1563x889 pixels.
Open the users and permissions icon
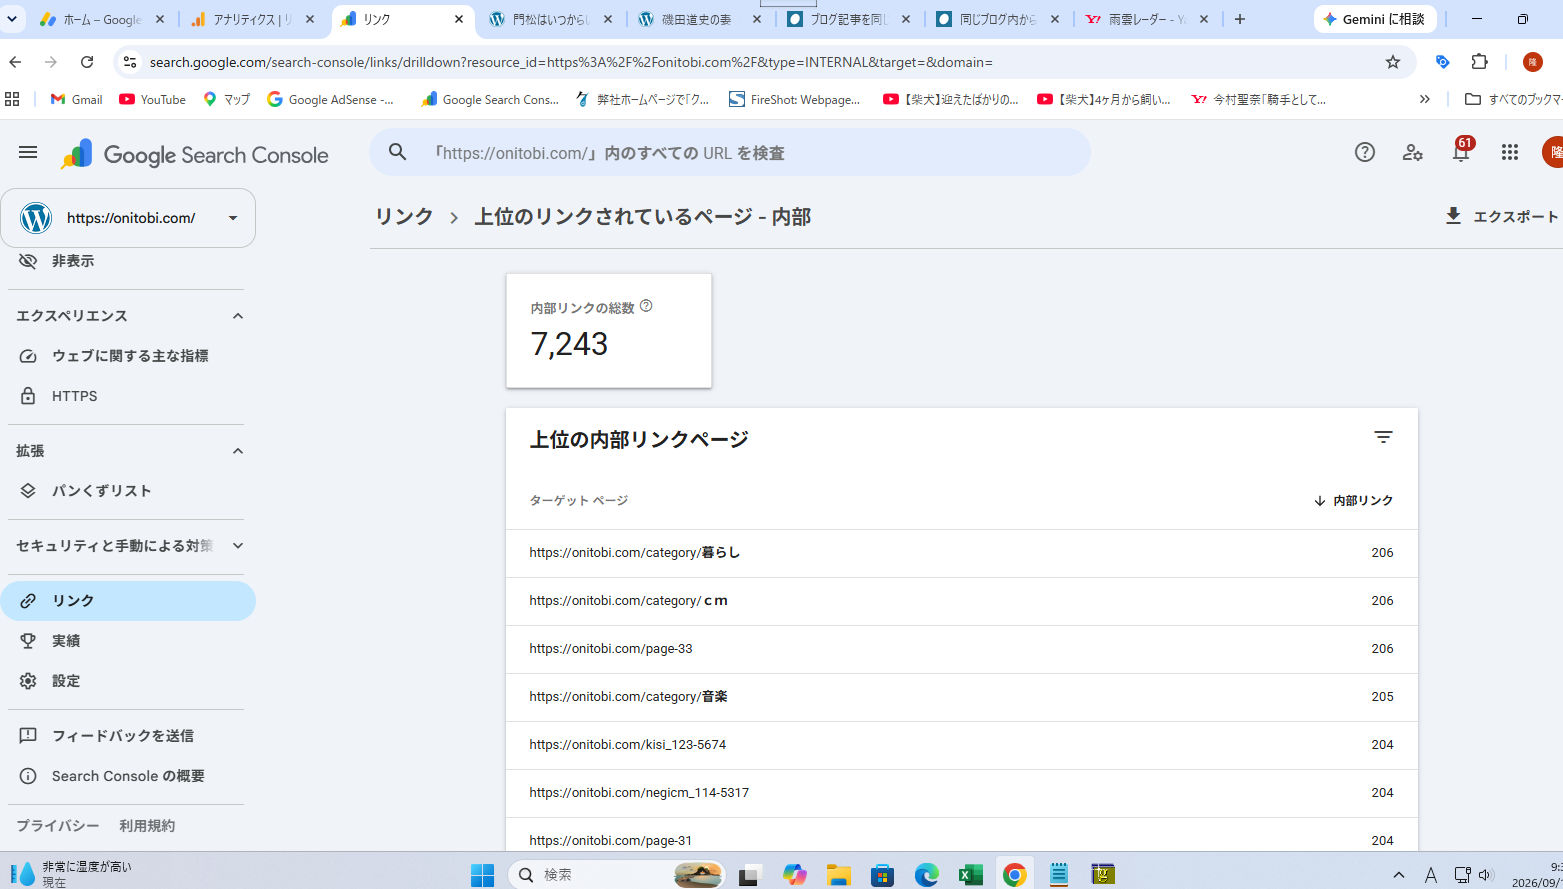coord(1413,152)
